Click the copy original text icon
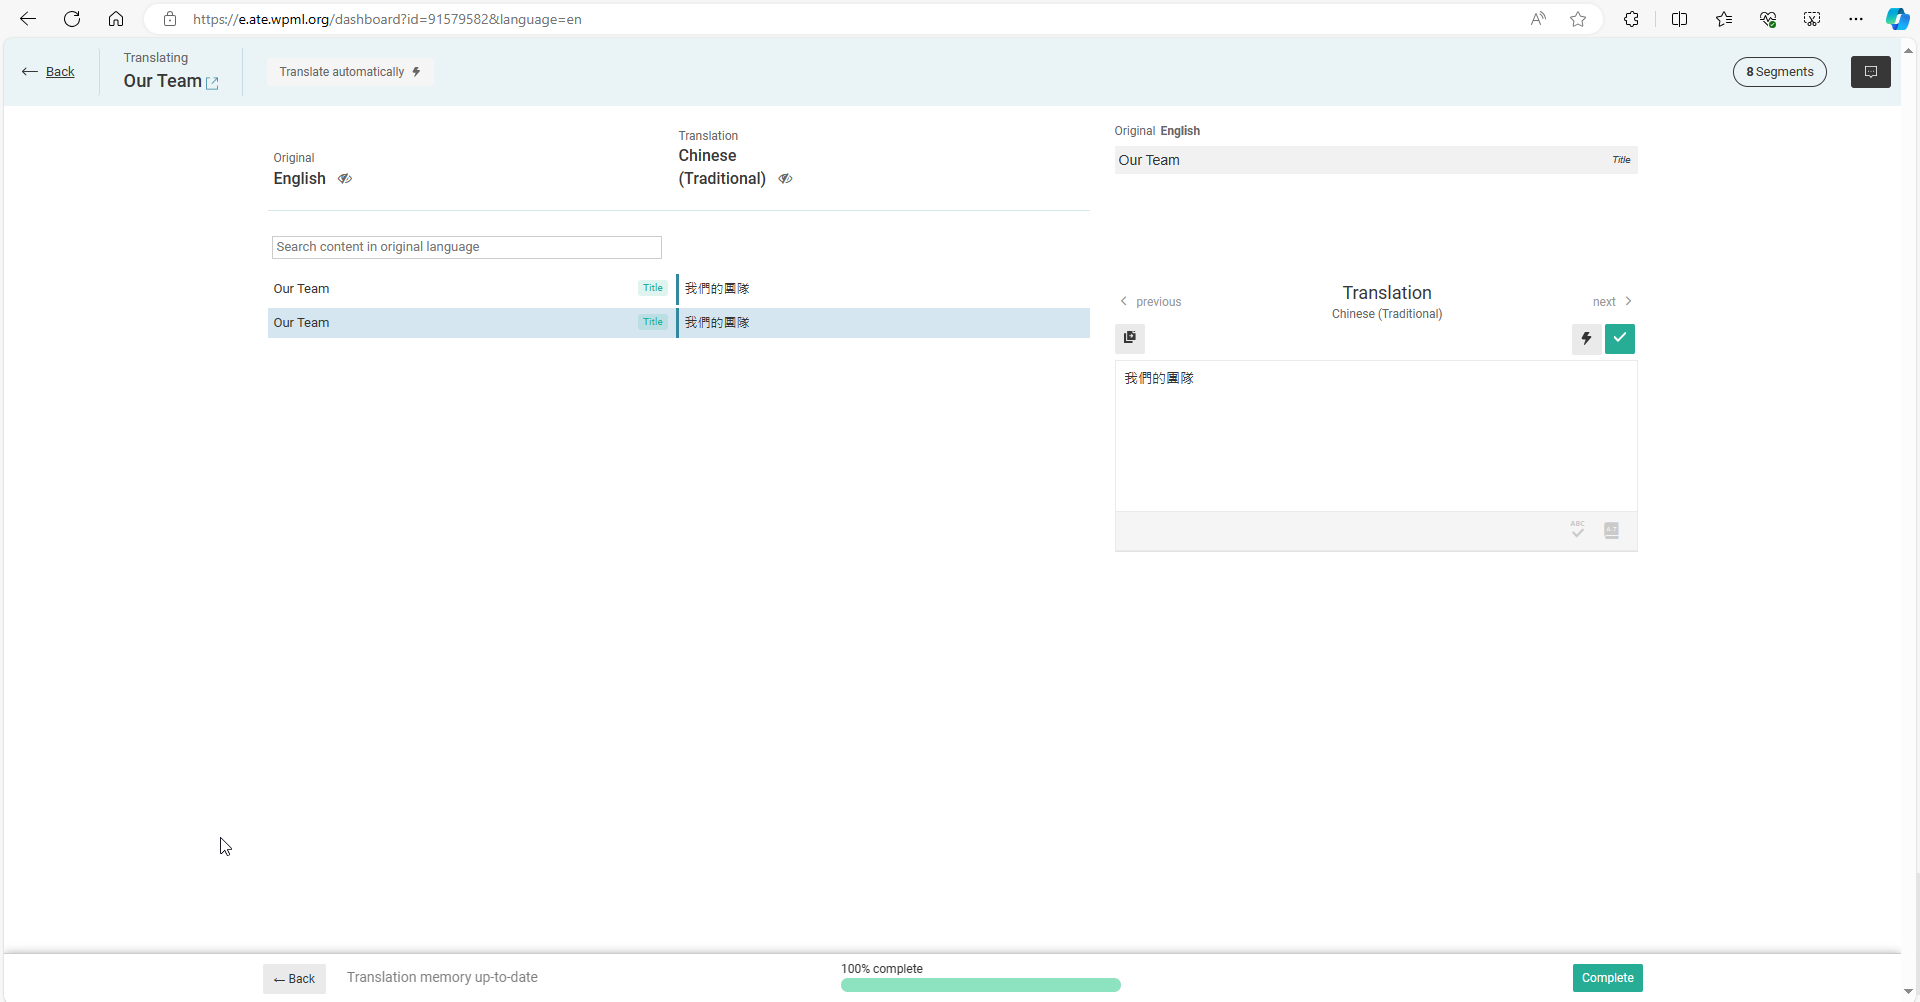Screen dimensions: 1920x1002 tap(1130, 338)
